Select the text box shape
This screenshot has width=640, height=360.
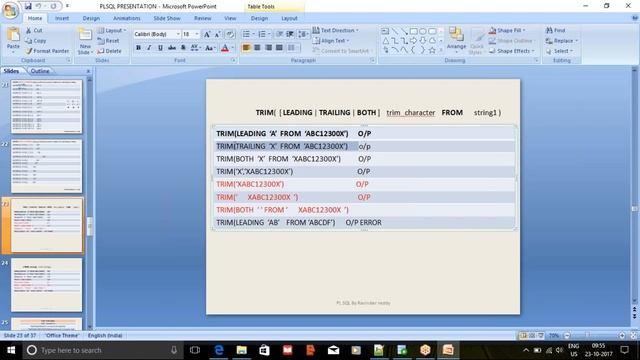[x=385, y=31]
